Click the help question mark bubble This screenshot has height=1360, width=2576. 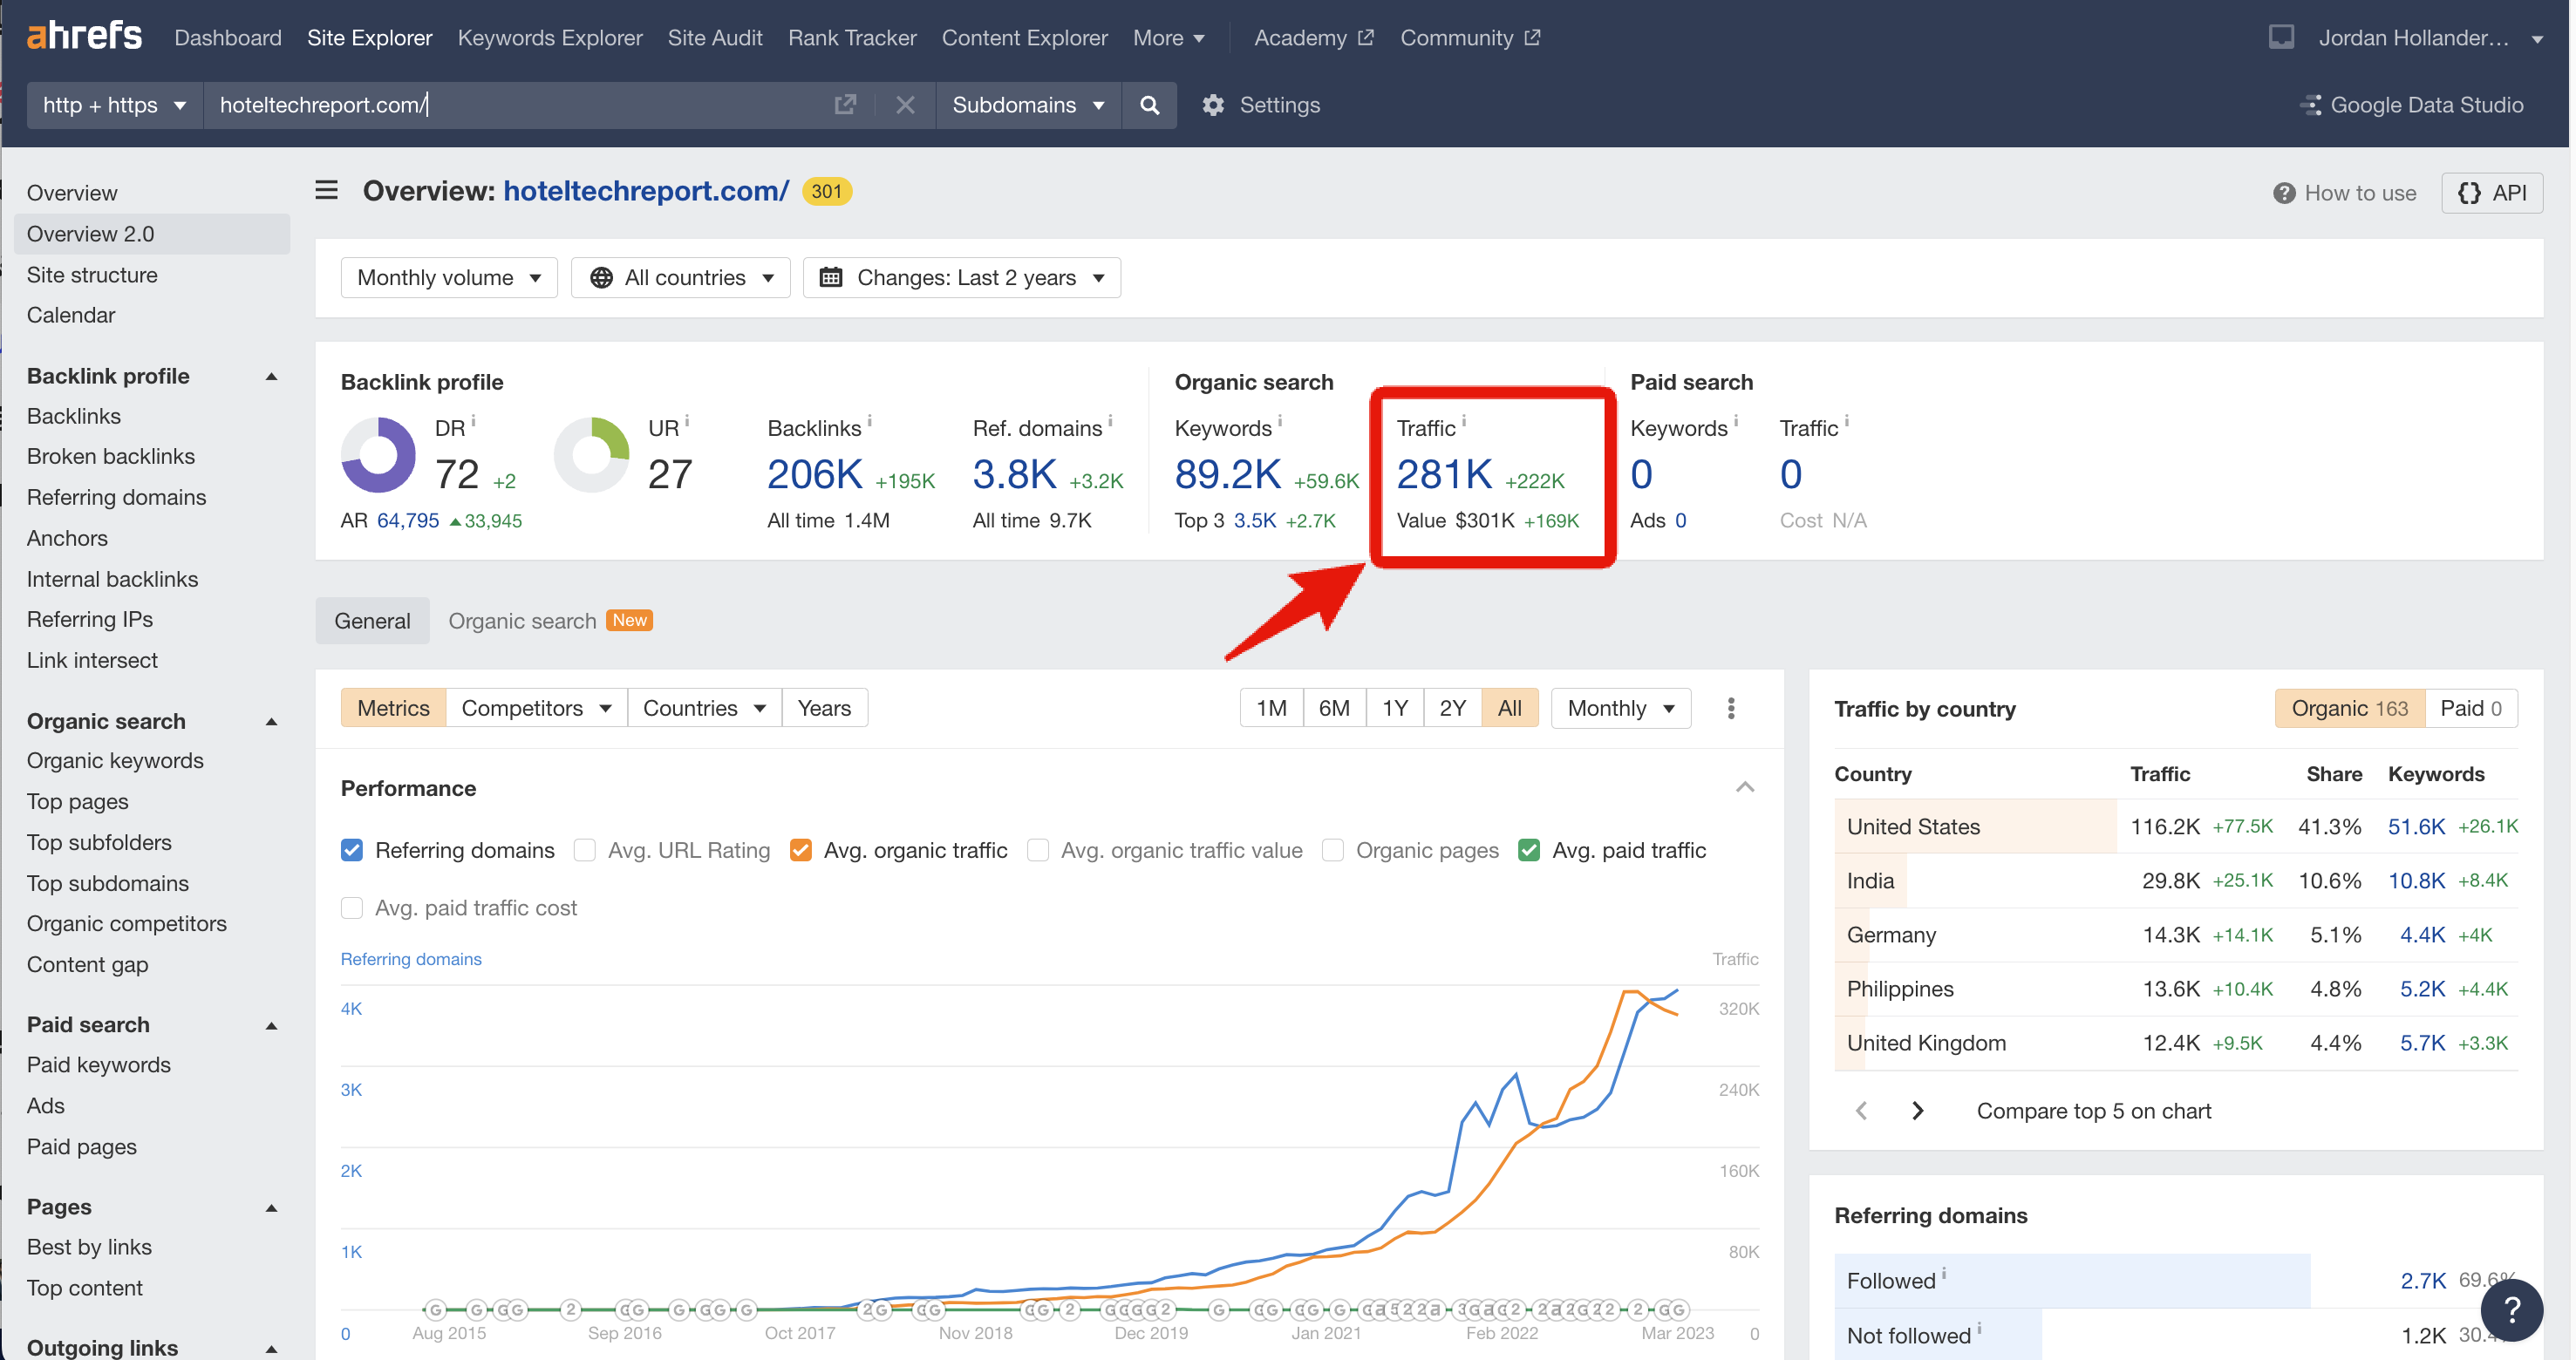2511,1309
